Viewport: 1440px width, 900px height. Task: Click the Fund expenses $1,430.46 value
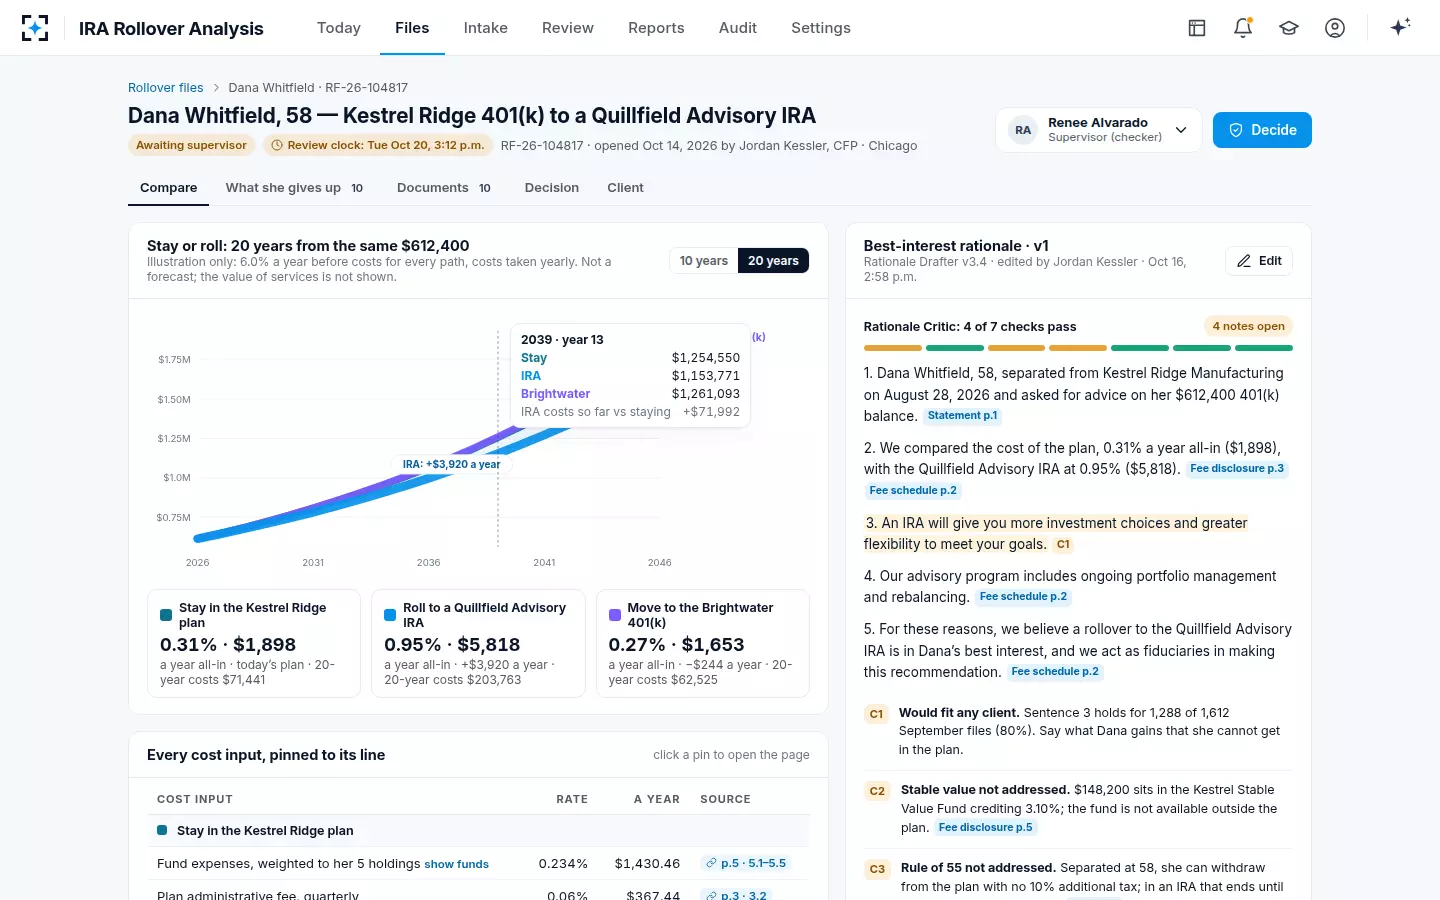tap(647, 864)
